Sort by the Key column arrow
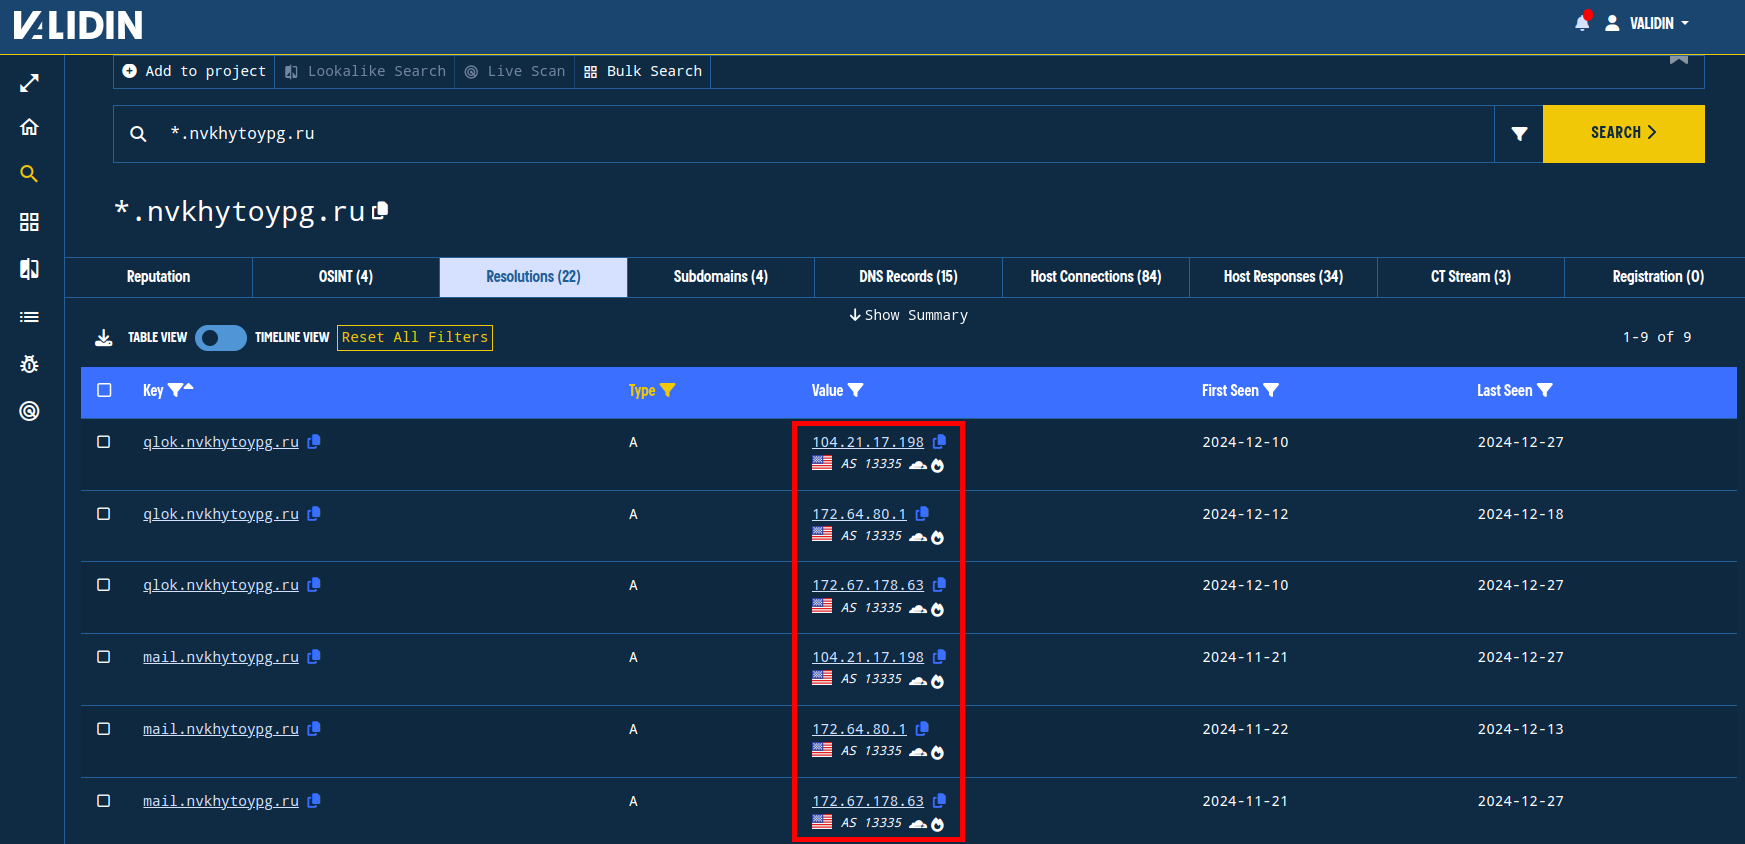This screenshot has height=844, width=1745. pyautogui.click(x=189, y=388)
